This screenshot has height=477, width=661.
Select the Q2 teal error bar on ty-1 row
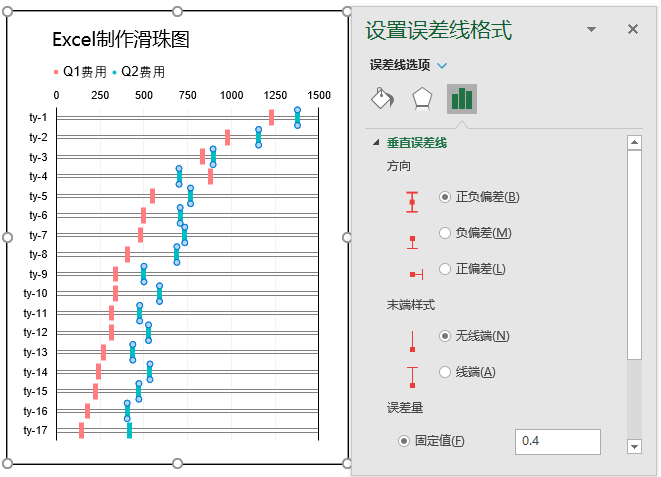click(297, 118)
